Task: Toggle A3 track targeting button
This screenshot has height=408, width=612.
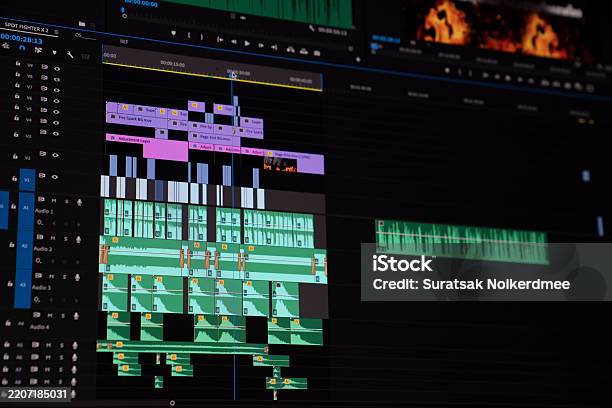Action: click(23, 287)
